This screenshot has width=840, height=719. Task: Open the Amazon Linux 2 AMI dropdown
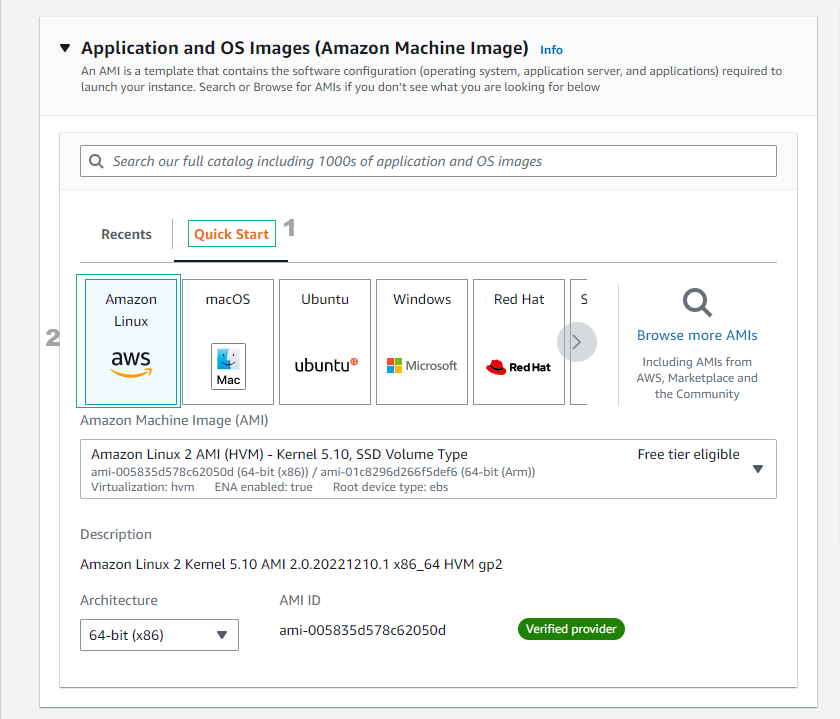tap(428, 469)
